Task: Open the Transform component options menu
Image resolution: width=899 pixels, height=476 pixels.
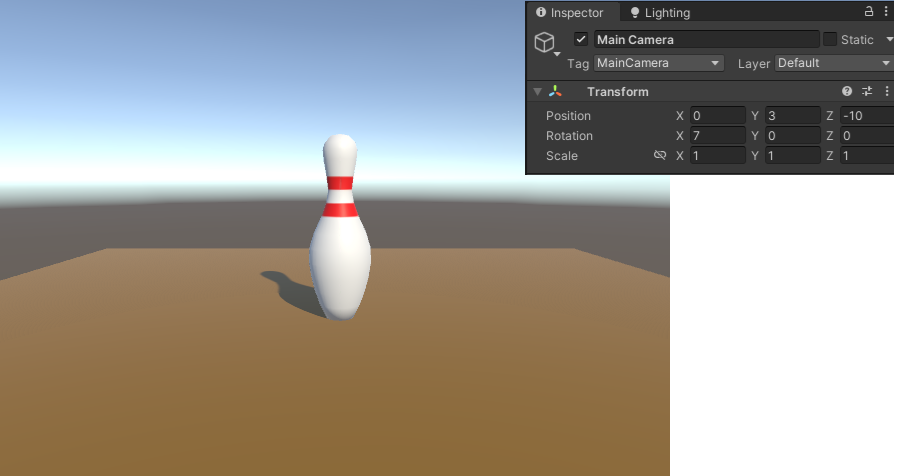Action: 886,91
